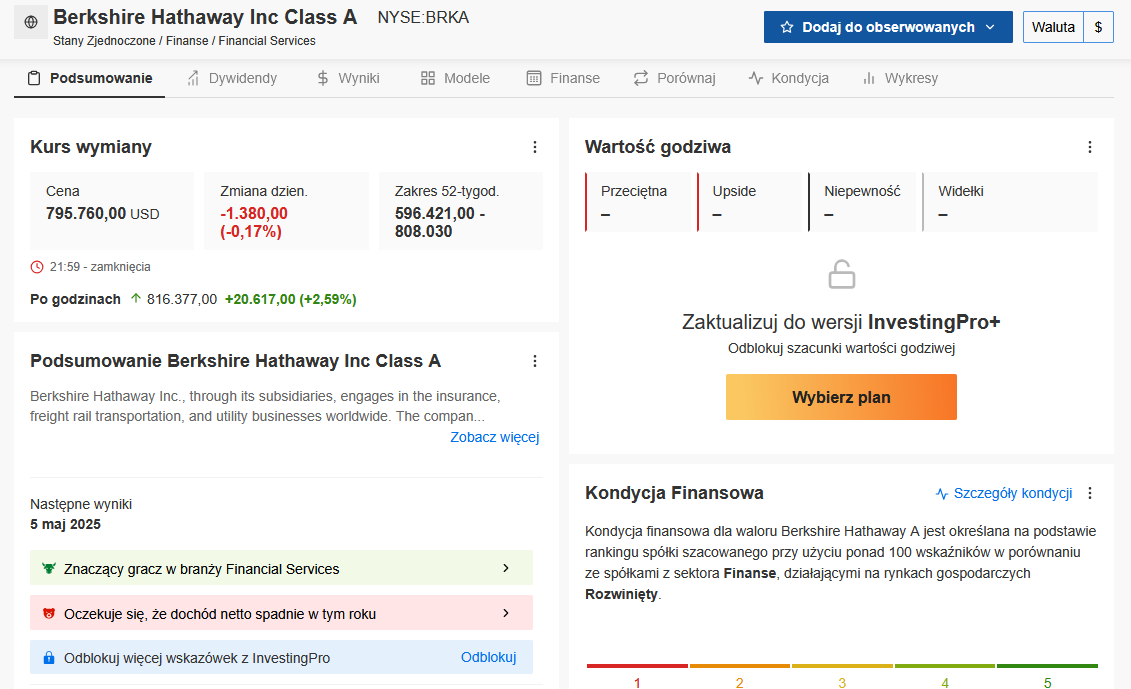Expand Znaczący gracz w branży Financial Services tip
1131x689 pixels.
281,569
